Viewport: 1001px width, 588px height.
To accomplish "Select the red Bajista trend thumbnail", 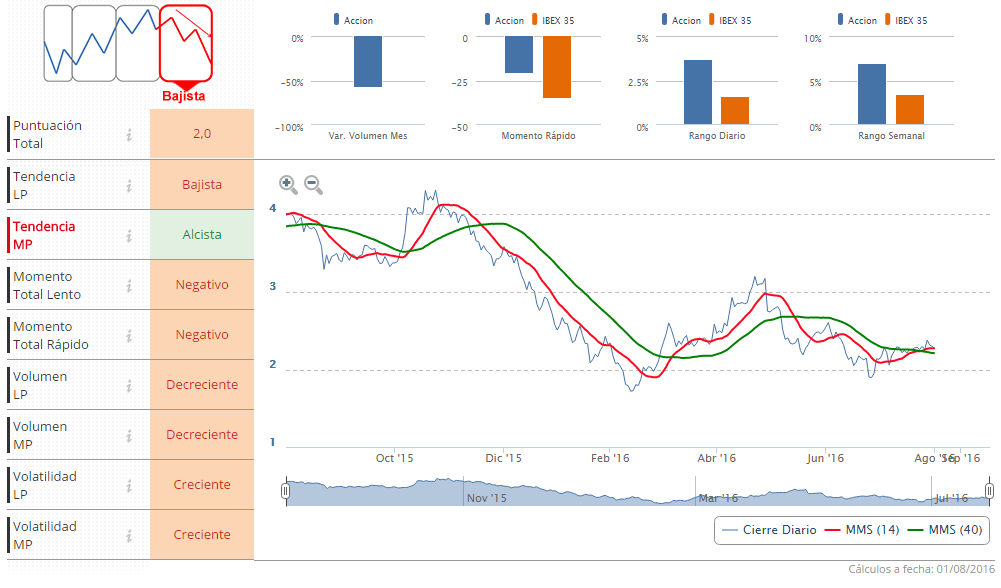I will [186, 43].
